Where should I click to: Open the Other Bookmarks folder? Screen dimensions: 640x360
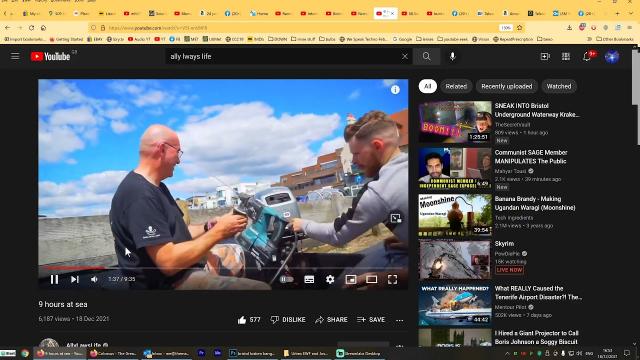(x=614, y=39)
